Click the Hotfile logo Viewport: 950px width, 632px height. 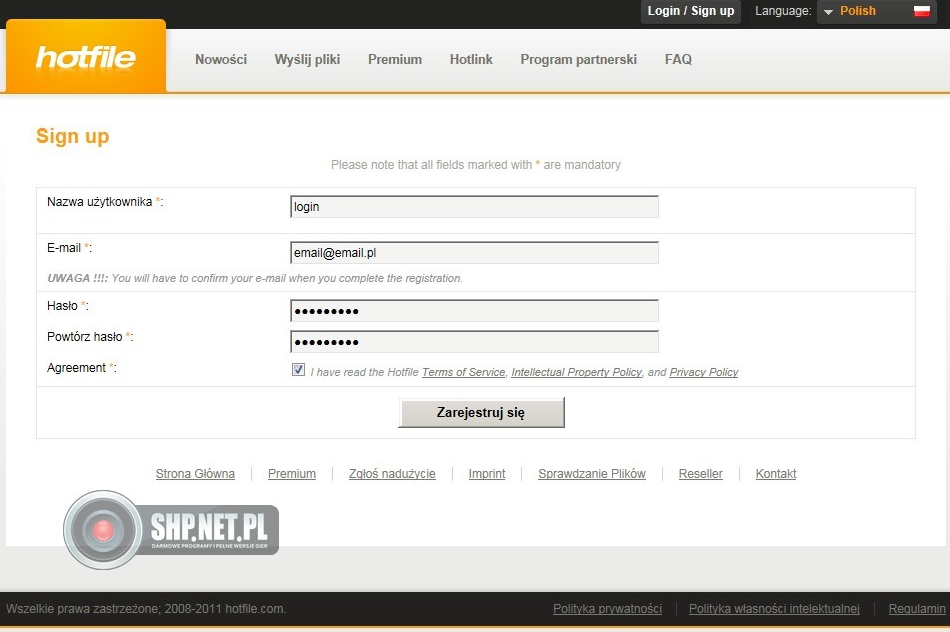click(x=86, y=58)
